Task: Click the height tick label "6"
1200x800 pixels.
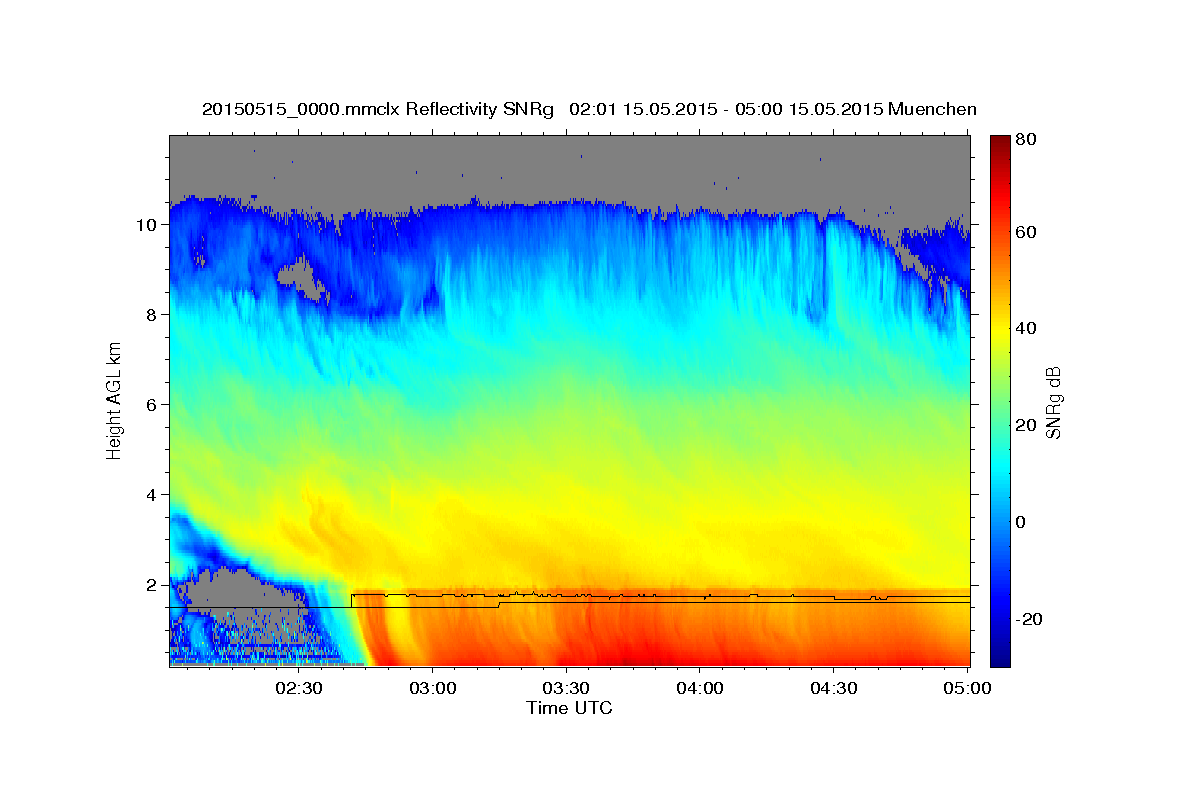Action: coord(152,404)
